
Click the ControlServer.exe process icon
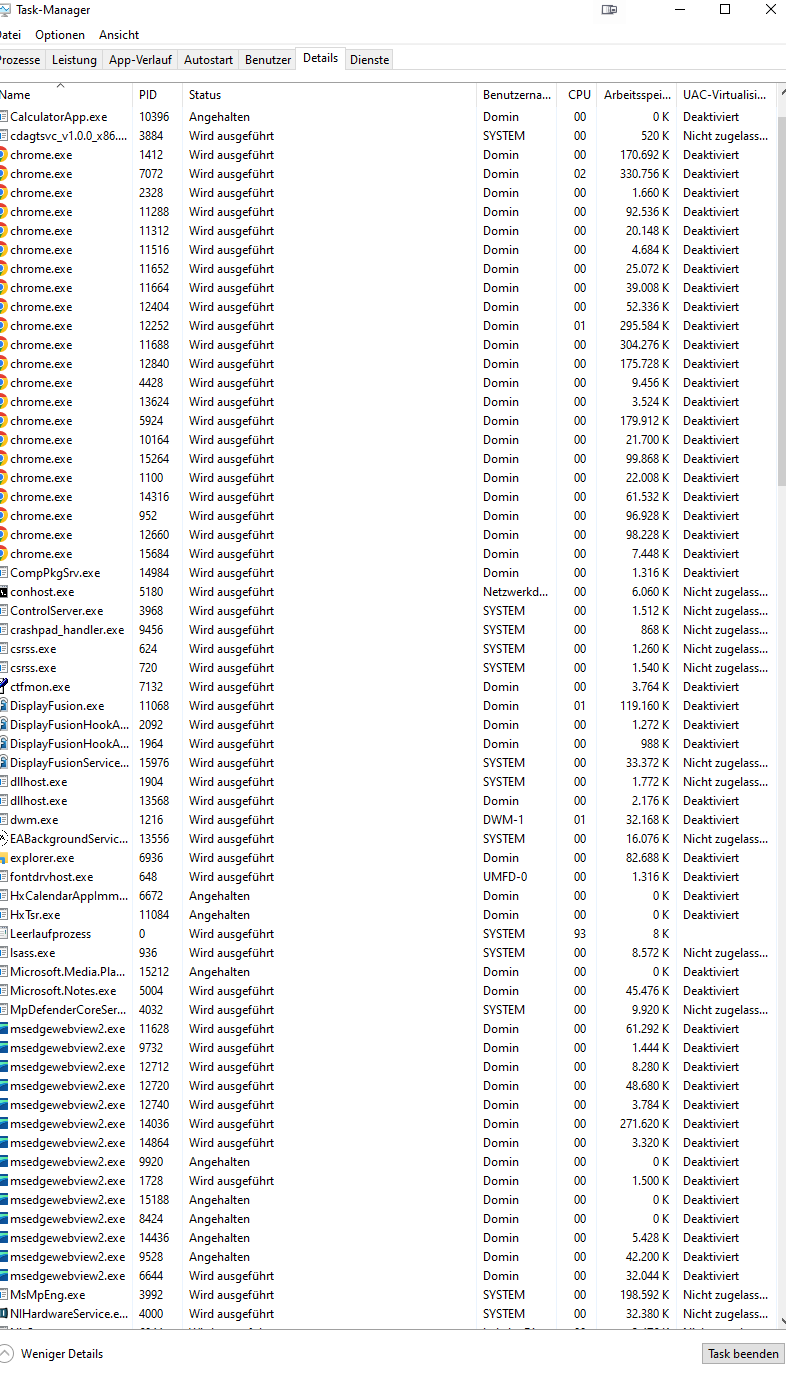[x=3, y=611]
